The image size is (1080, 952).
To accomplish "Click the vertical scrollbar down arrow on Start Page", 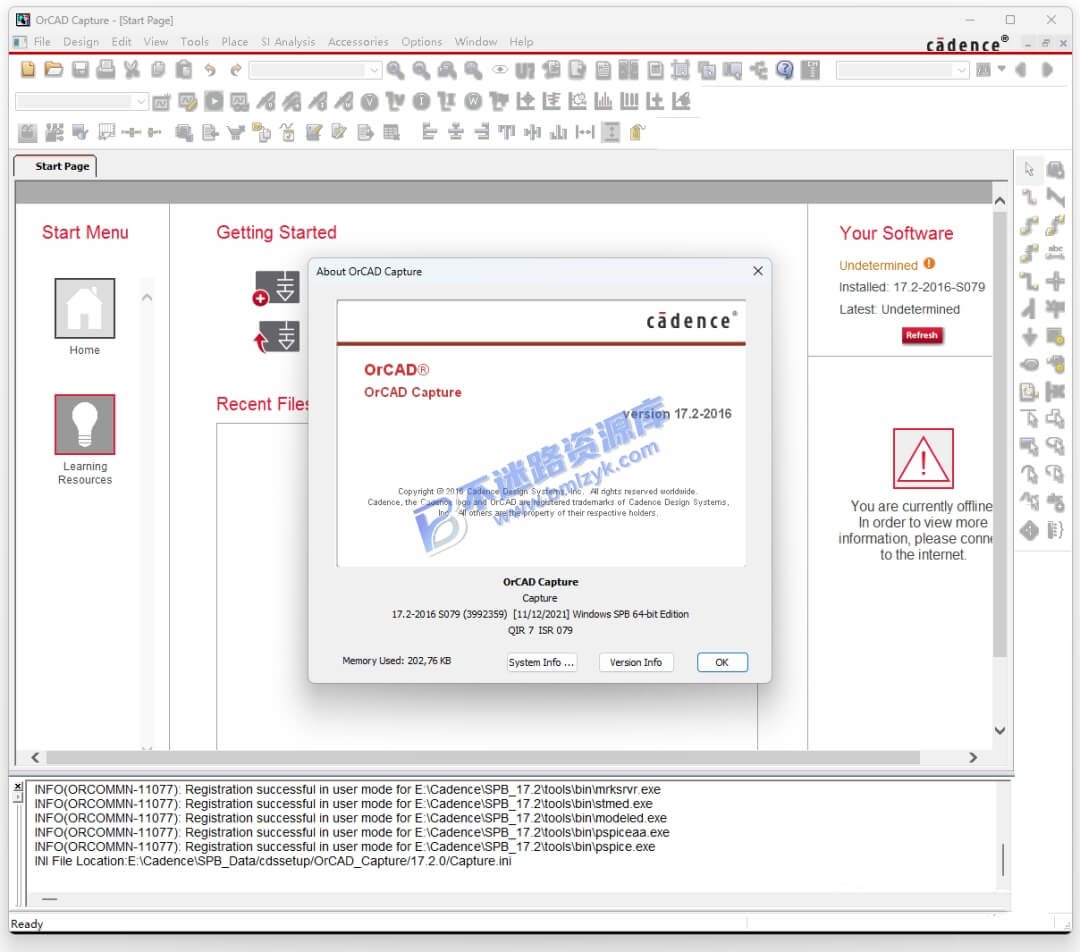I will 1000,730.
